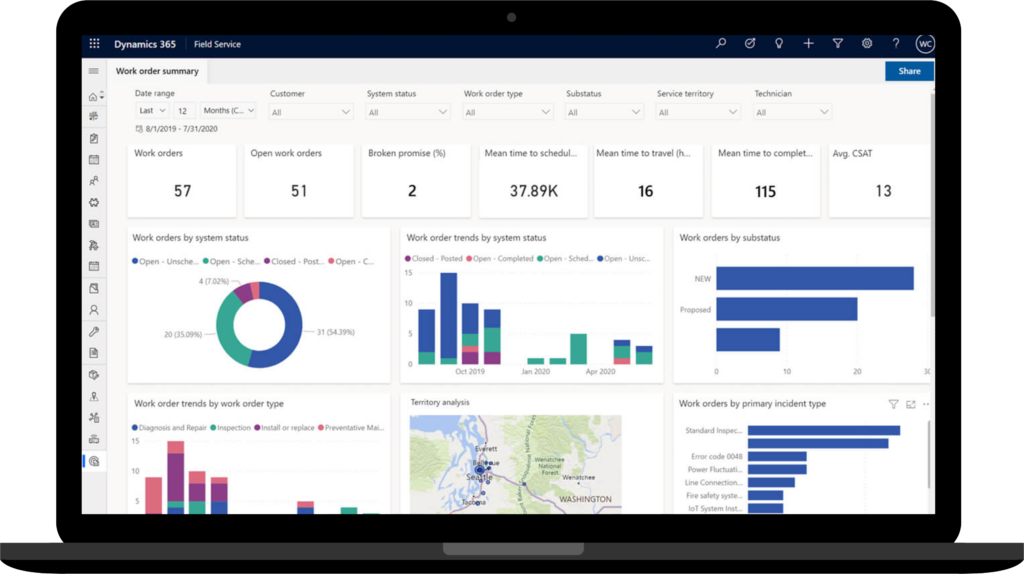
Task: Open more options on incident type chart
Action: click(x=926, y=404)
